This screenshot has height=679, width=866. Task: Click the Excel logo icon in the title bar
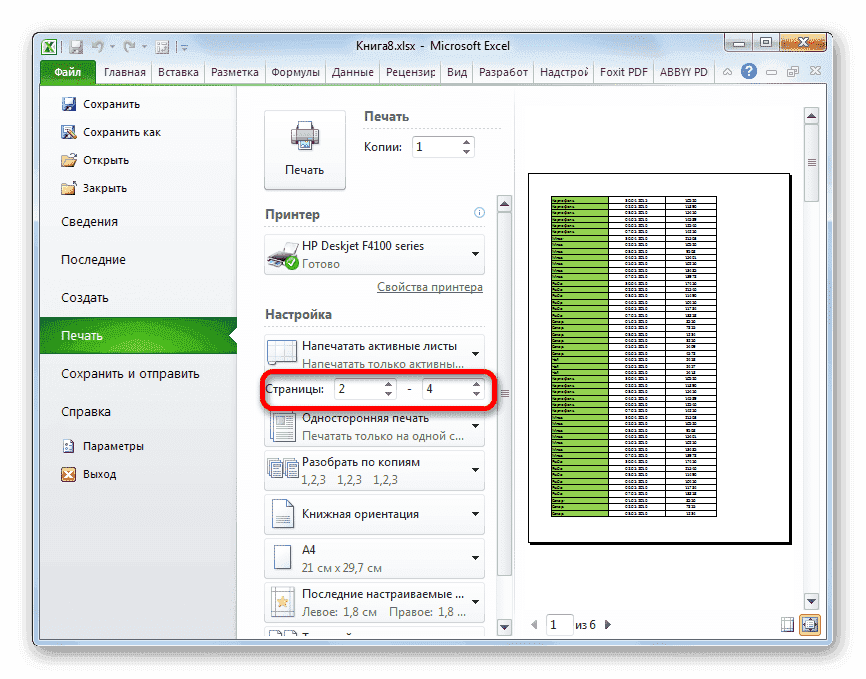[x=49, y=46]
